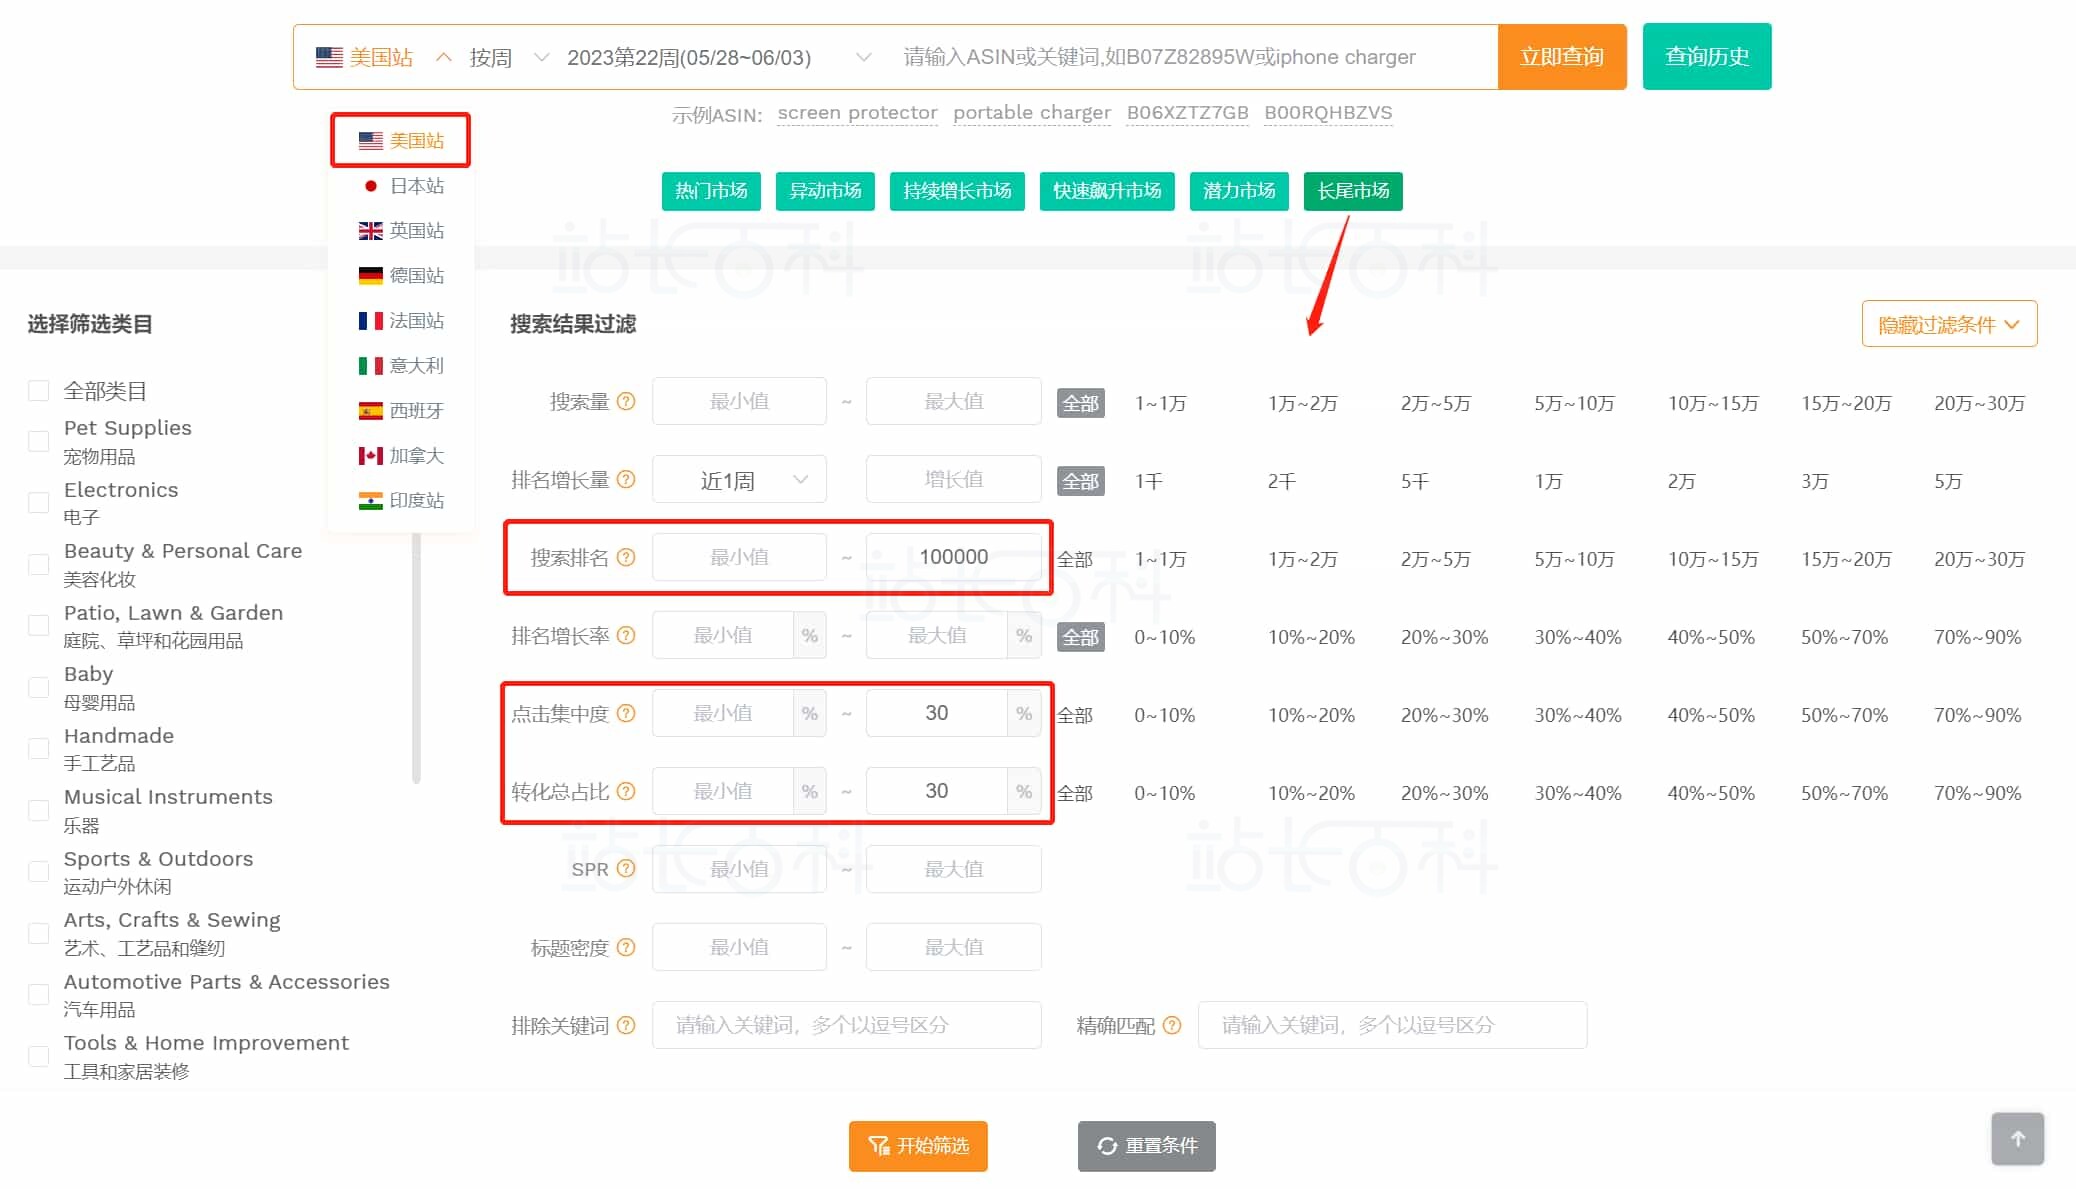Click the 立即查询 button
Viewport: 2076px width, 1189px height.
(1561, 56)
